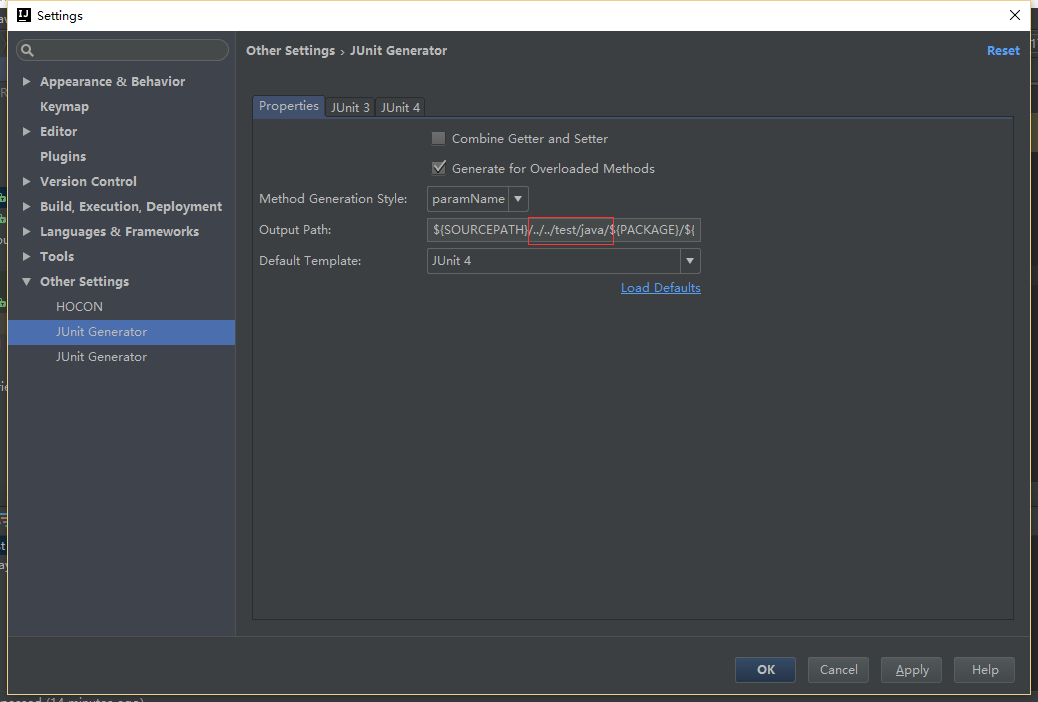The height and width of the screenshot is (702, 1038).
Task: Click the Other Settings breadcrumb
Action: 291,50
